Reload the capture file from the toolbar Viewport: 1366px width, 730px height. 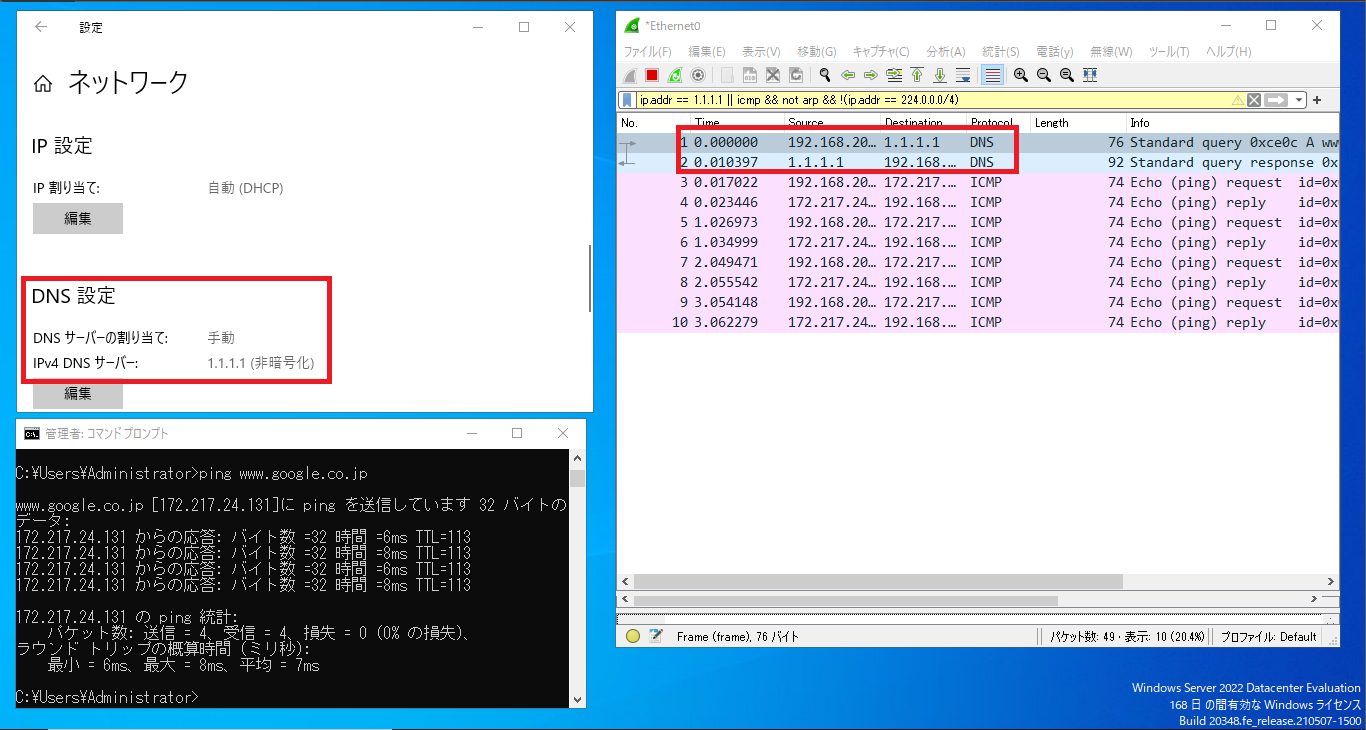point(796,75)
